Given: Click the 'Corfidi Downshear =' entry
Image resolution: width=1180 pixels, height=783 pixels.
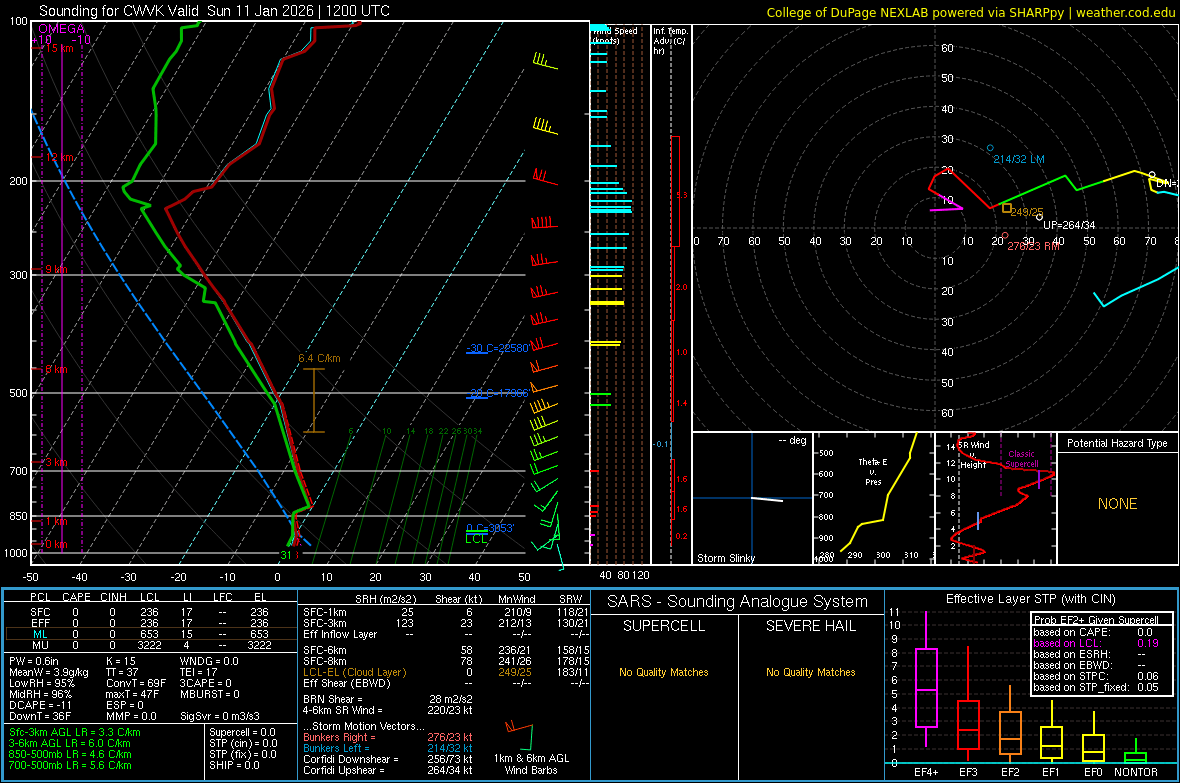Looking at the screenshot, I should 351,759.
